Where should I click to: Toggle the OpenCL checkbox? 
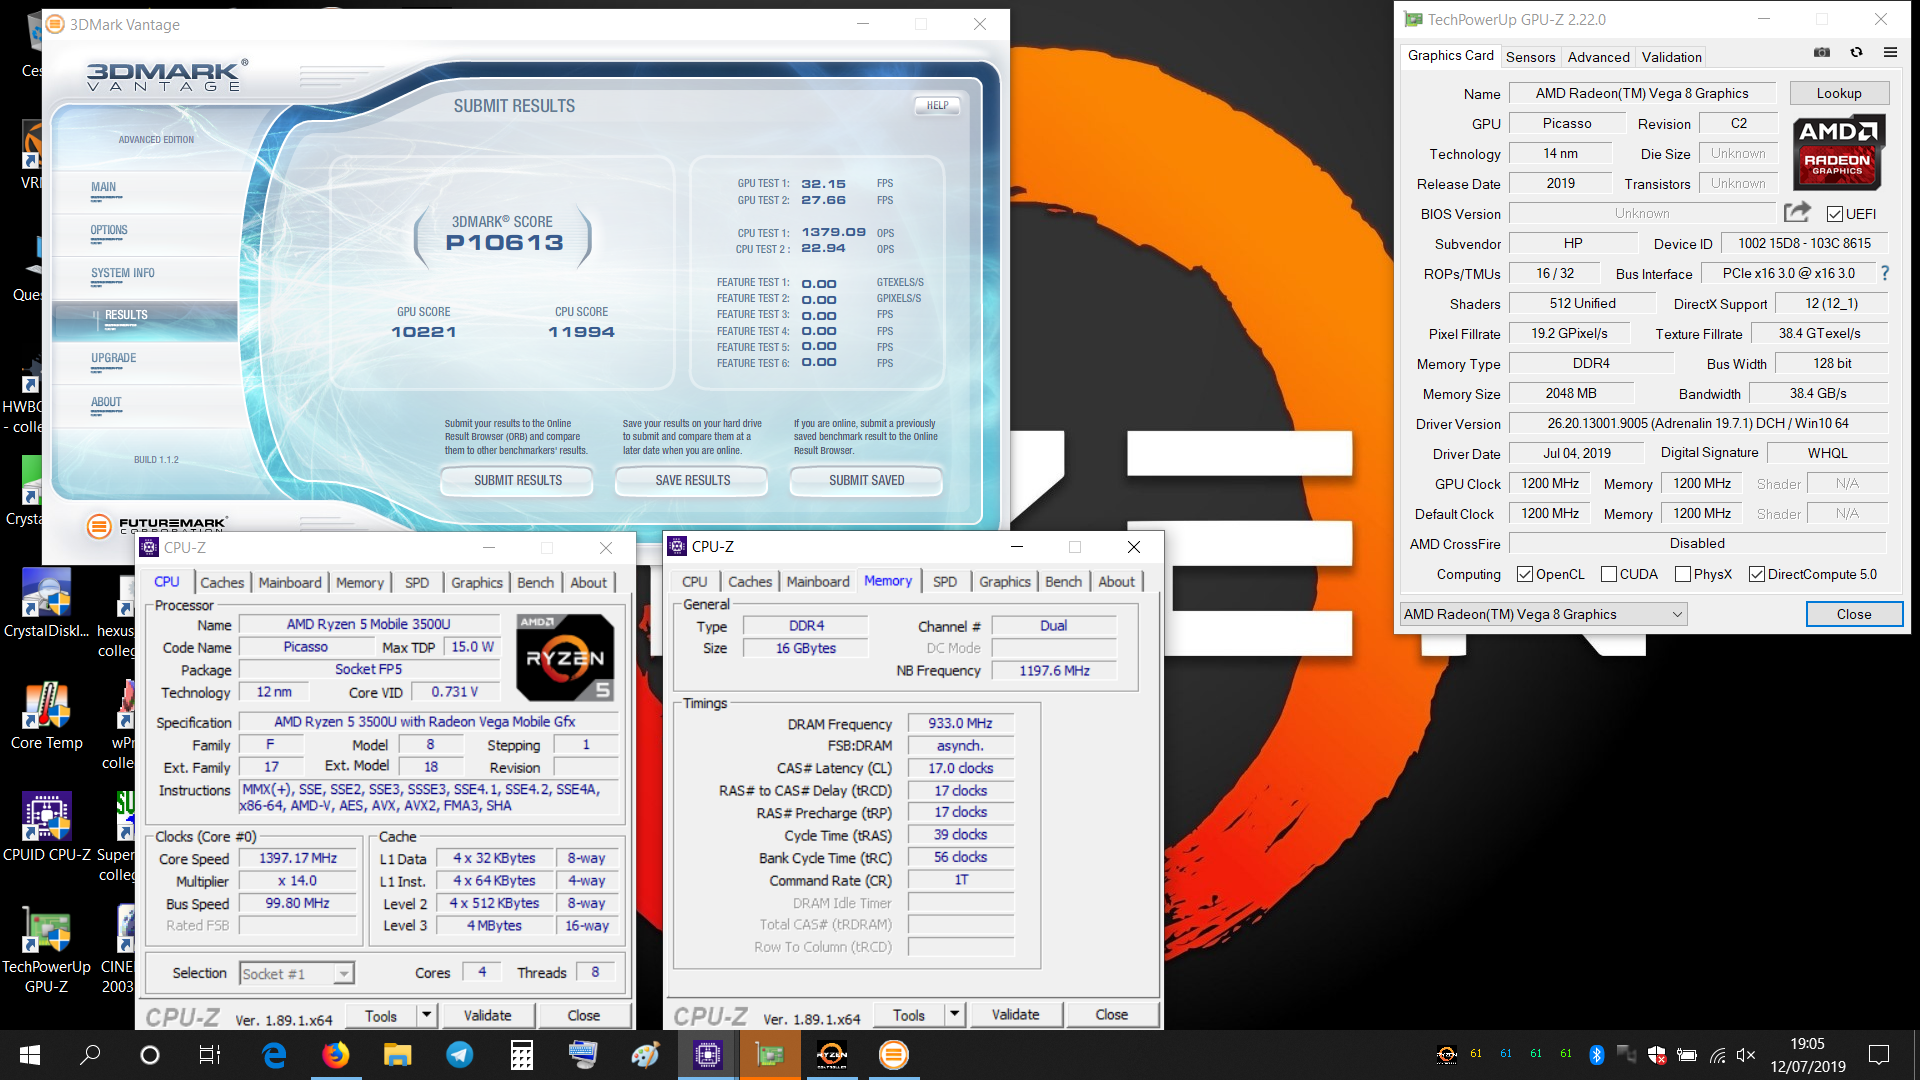click(1525, 574)
